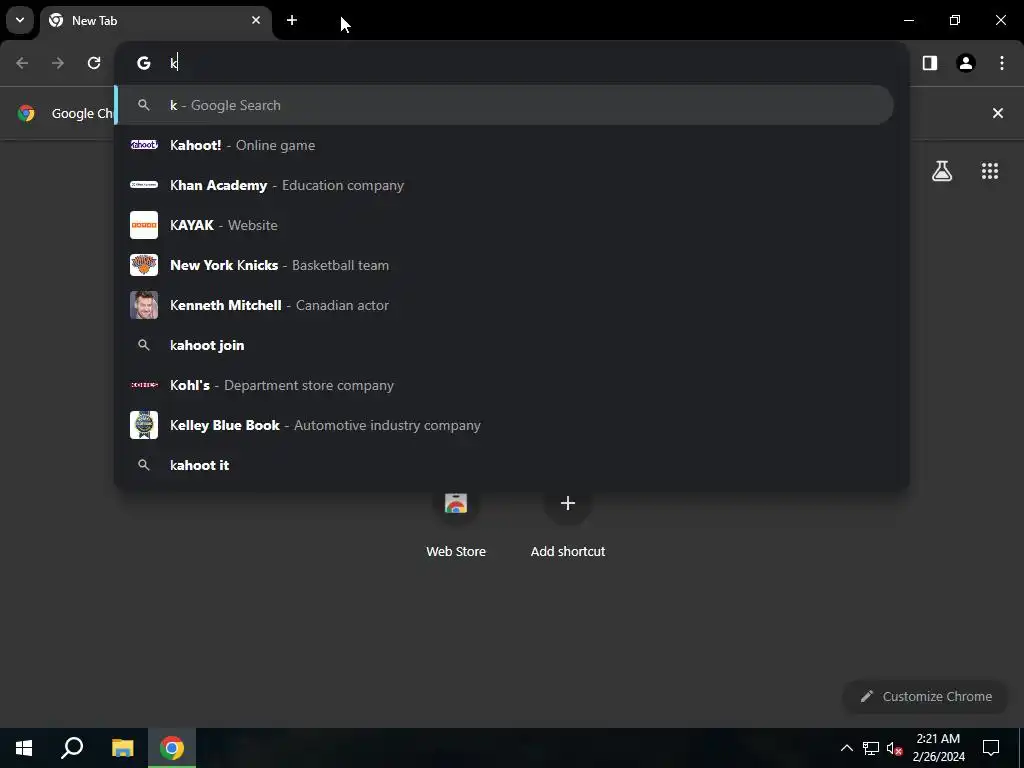The height and width of the screenshot is (768, 1024).
Task: Click the Kelley Blue Book badge icon
Action: pyautogui.click(x=144, y=425)
